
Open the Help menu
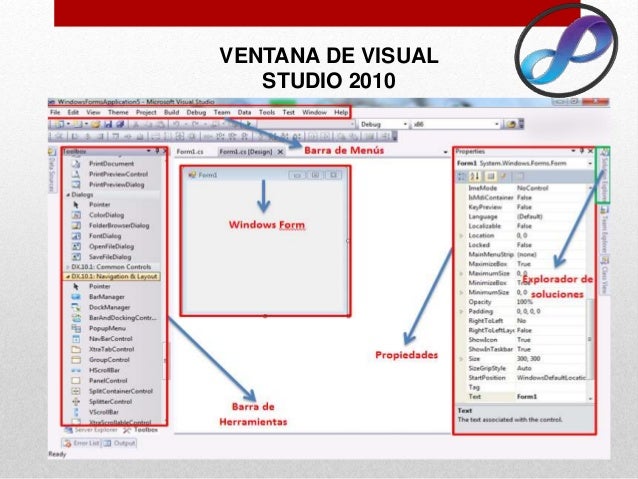point(341,112)
